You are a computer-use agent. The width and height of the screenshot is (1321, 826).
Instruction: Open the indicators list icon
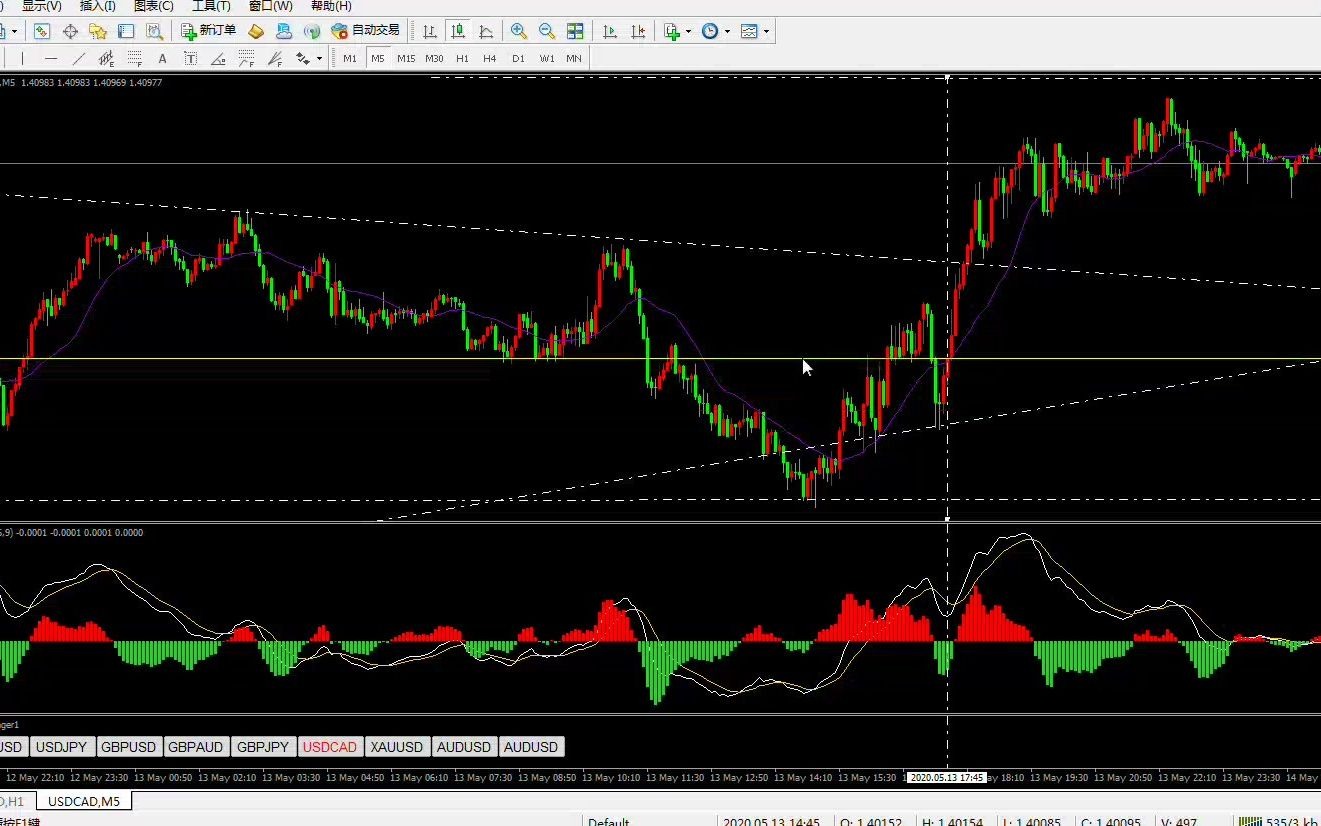tap(672, 31)
